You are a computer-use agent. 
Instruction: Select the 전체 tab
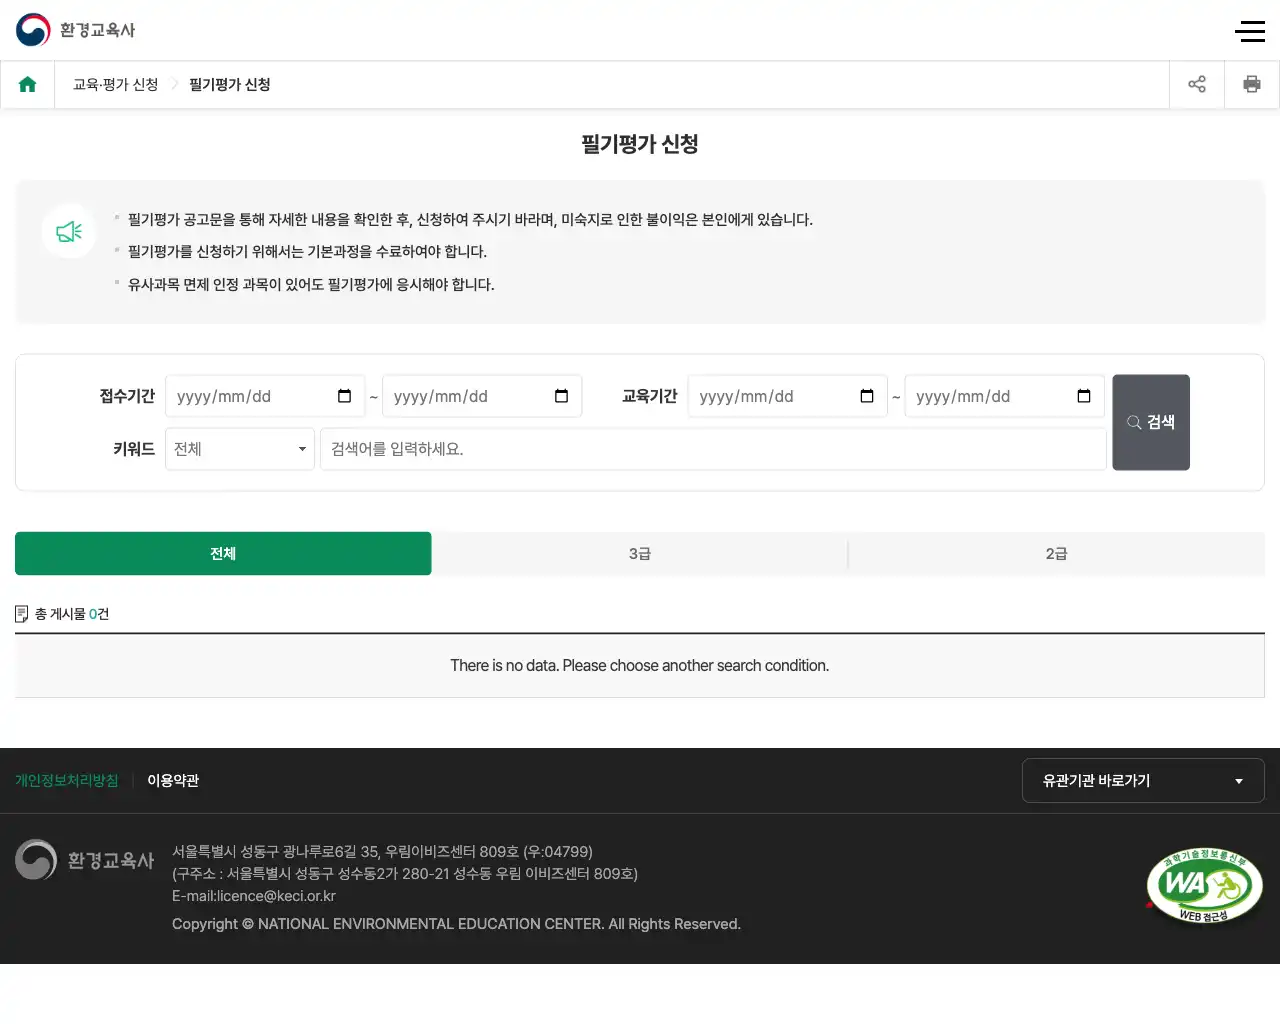[223, 553]
